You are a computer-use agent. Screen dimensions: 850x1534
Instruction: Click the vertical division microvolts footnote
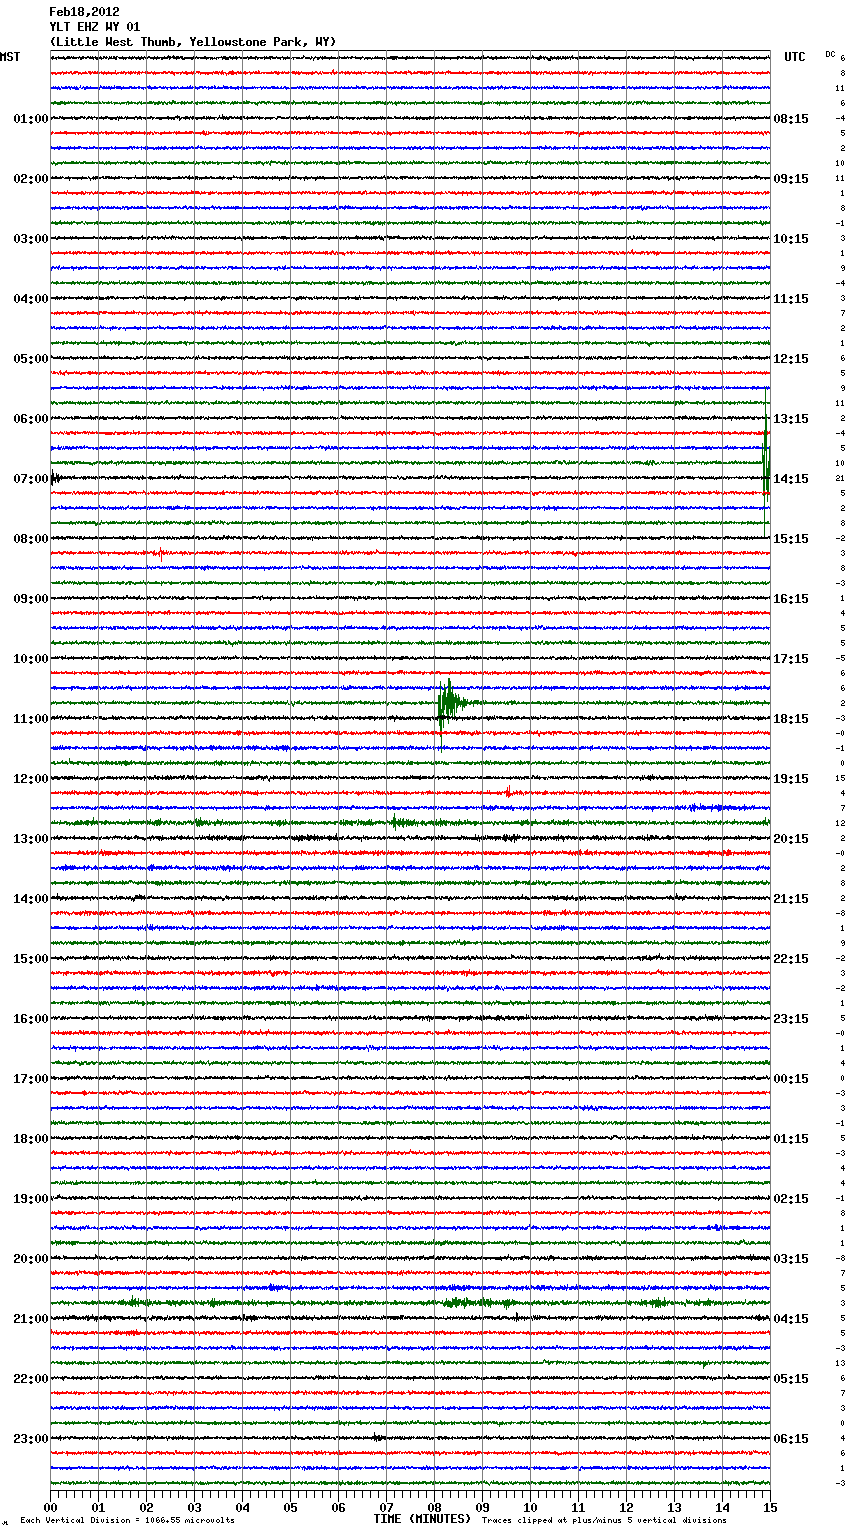(x=127, y=1520)
